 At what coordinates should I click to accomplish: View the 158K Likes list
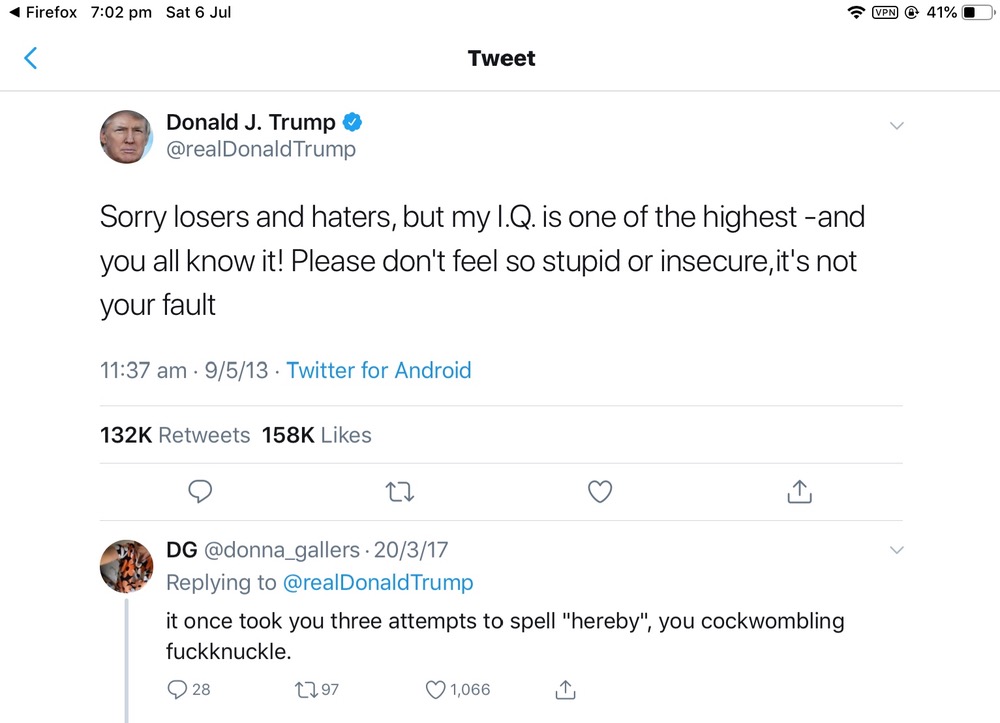tap(316, 435)
